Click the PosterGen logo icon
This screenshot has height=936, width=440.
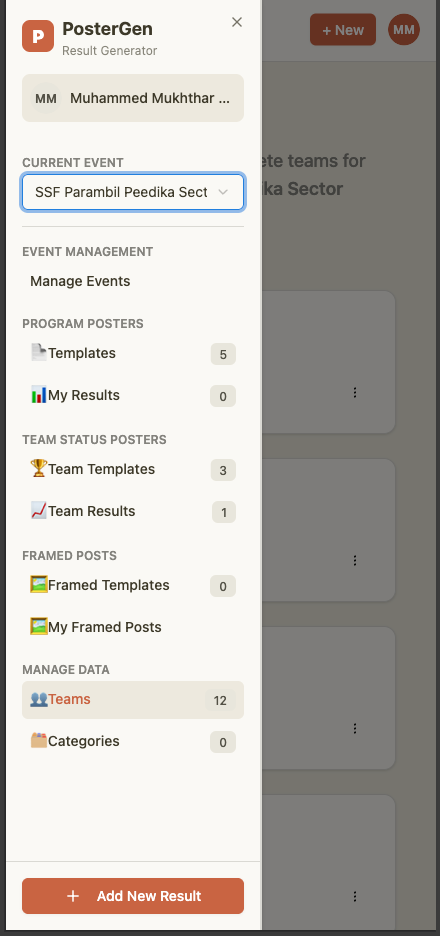(x=38, y=36)
